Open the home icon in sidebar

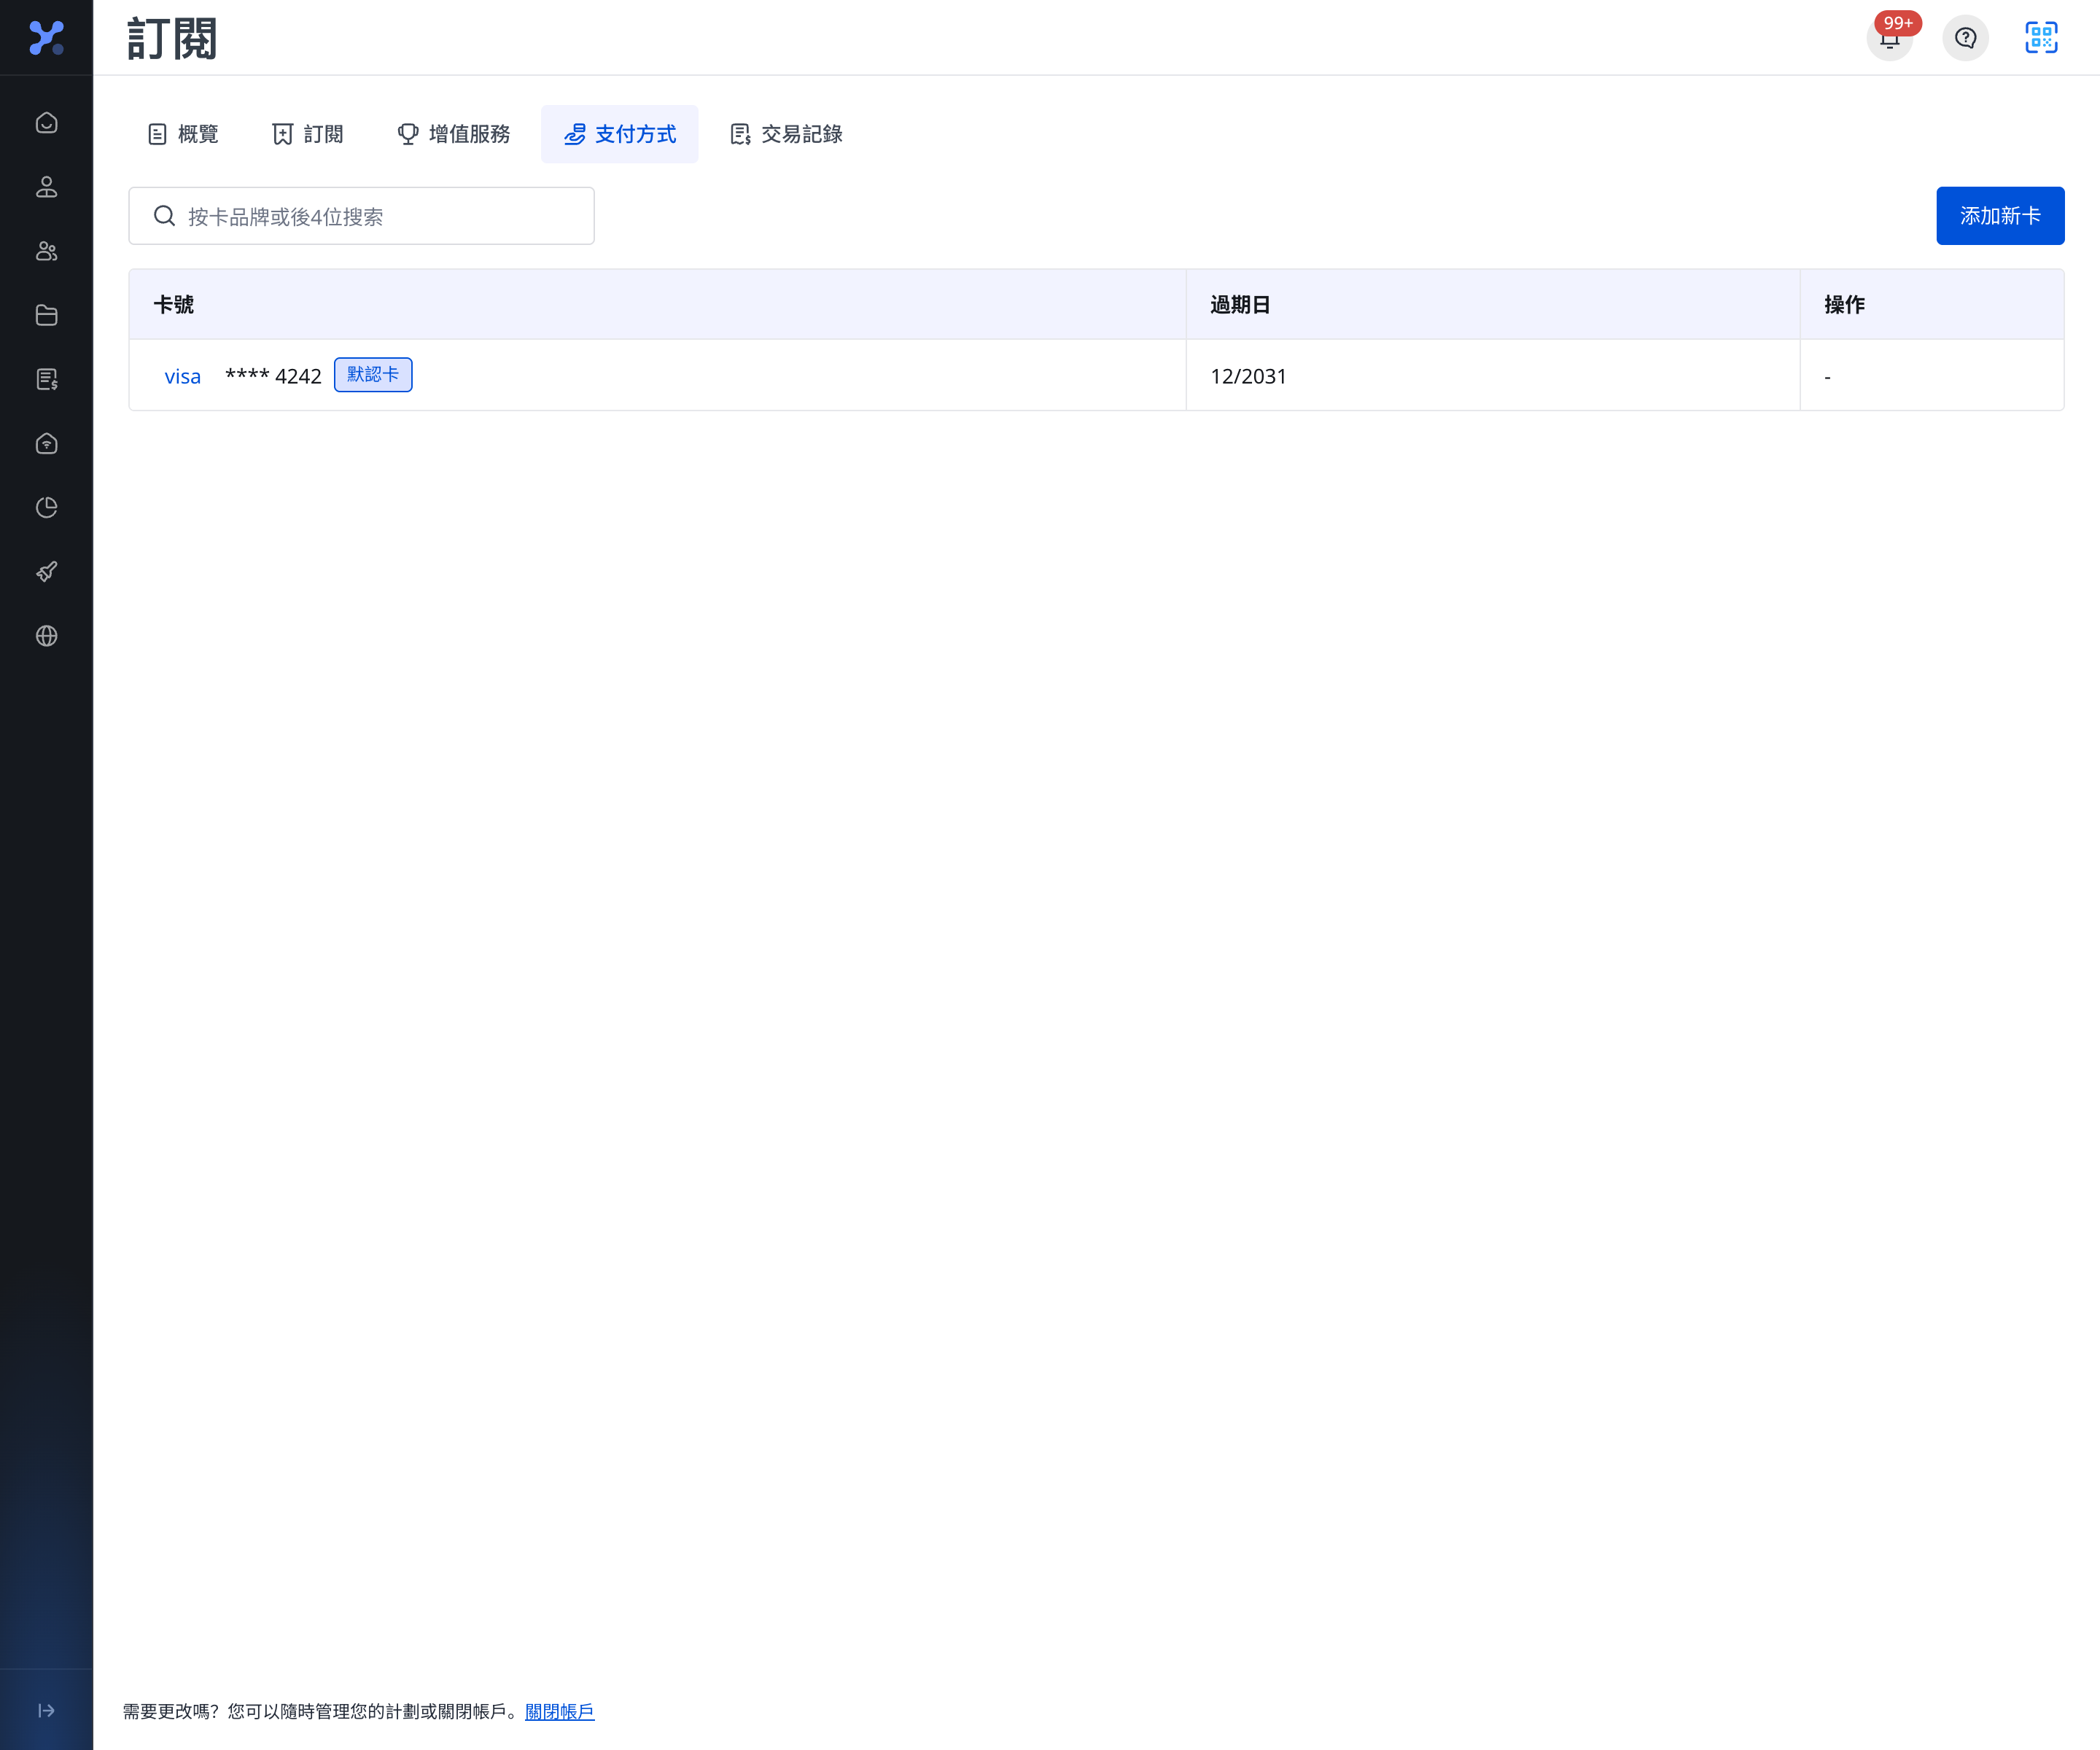click(46, 123)
